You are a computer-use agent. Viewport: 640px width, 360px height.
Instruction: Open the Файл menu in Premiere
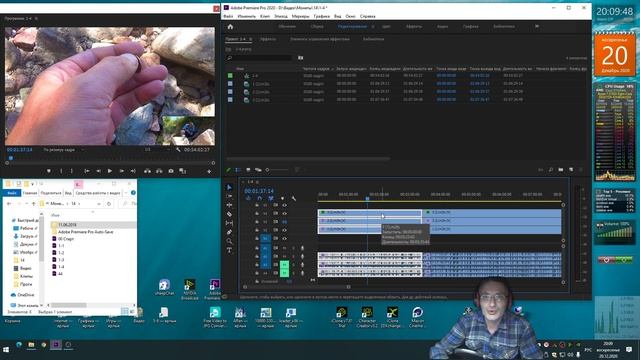tap(228, 16)
